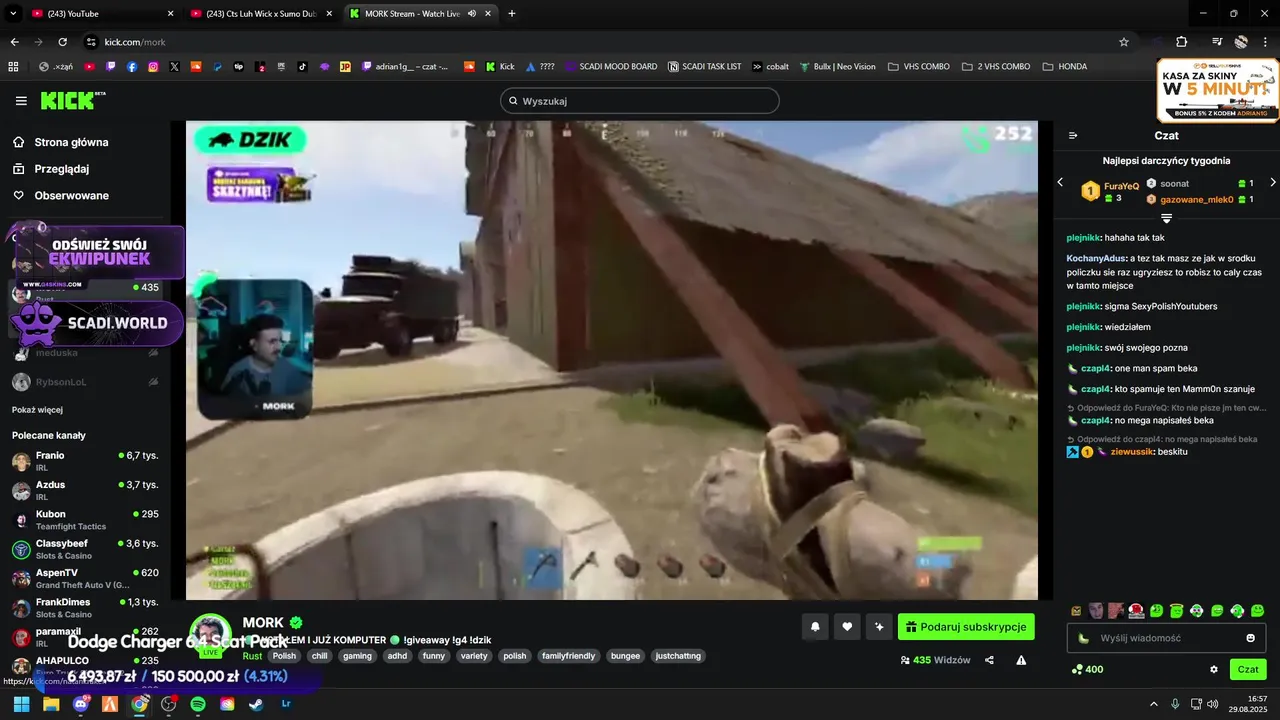Viewport: 1280px width, 720px height.
Task: Open the Facebook bookmark icon
Action: point(132,67)
